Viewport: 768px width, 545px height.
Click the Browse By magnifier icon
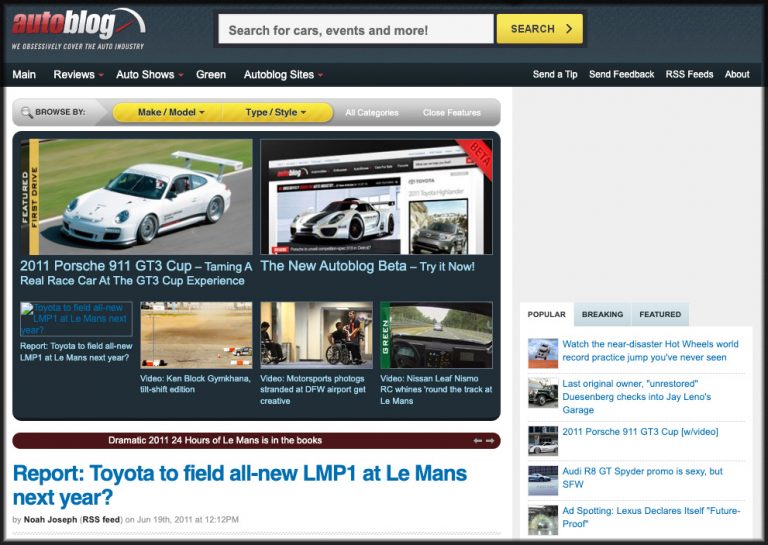(x=26, y=112)
